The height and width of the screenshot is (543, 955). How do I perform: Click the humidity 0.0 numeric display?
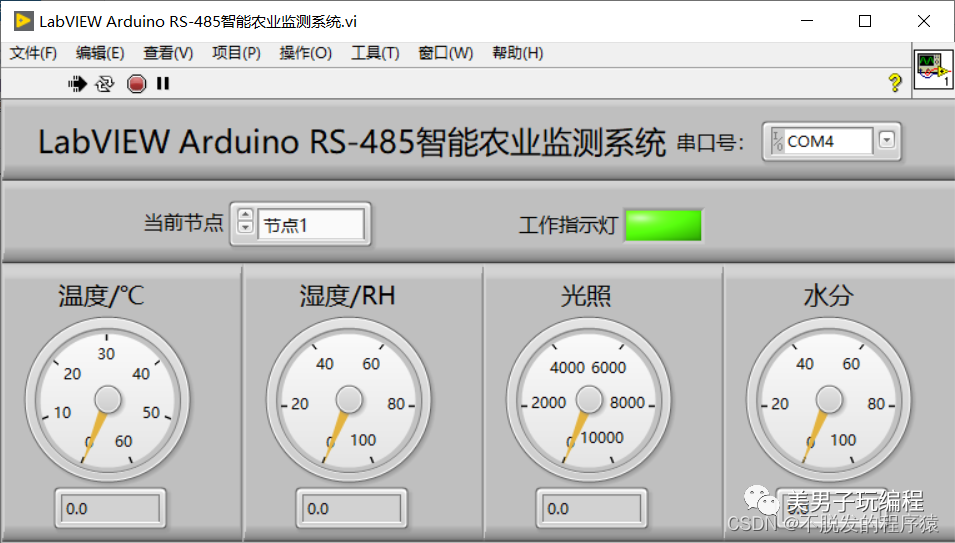[351, 508]
